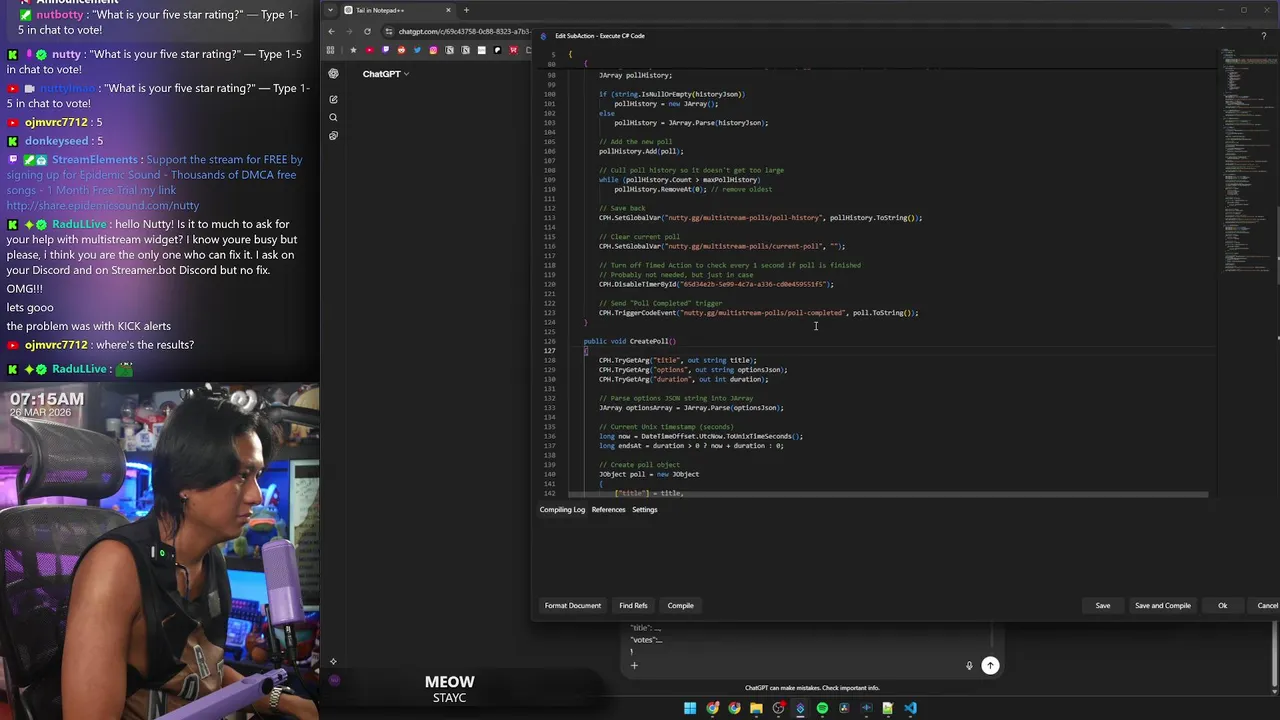The image size is (1280, 720).
Task: Click 'Edit SubAction - Execute C# Code' title
Action: (x=600, y=36)
